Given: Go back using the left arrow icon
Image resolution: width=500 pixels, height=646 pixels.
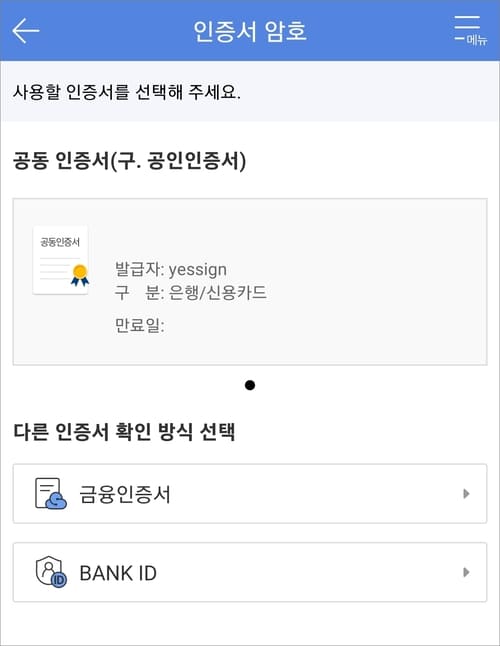Looking at the screenshot, I should pos(26,30).
